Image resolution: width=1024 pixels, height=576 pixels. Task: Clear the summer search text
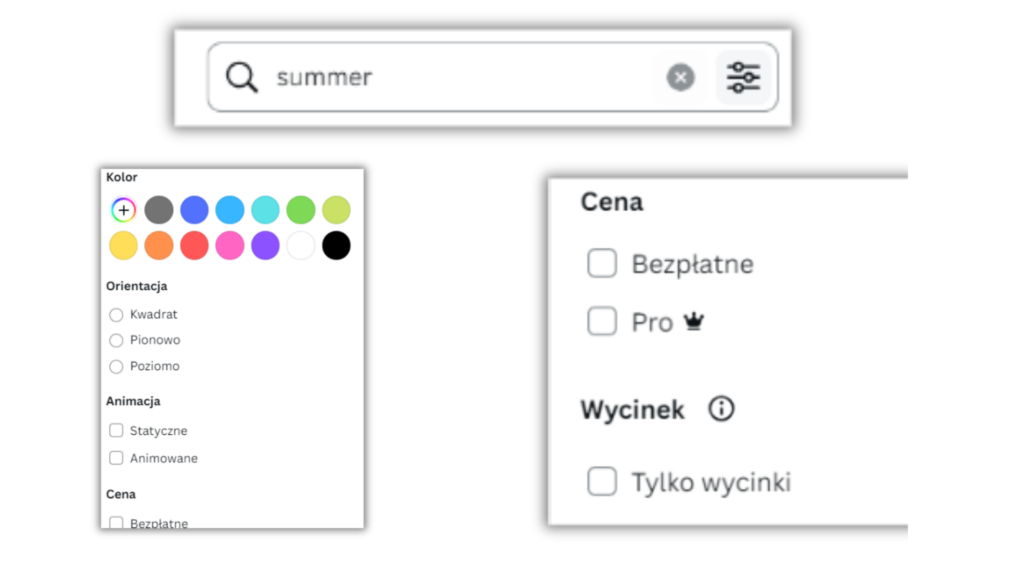pyautogui.click(x=680, y=77)
